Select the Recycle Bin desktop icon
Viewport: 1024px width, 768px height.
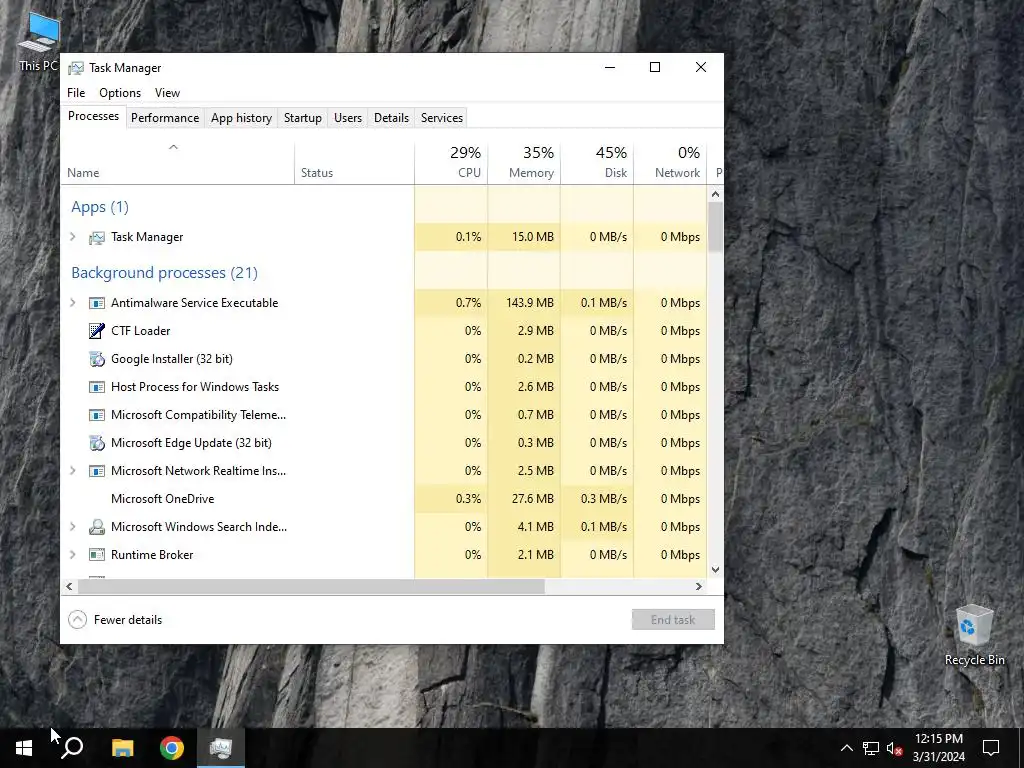[x=974, y=635]
